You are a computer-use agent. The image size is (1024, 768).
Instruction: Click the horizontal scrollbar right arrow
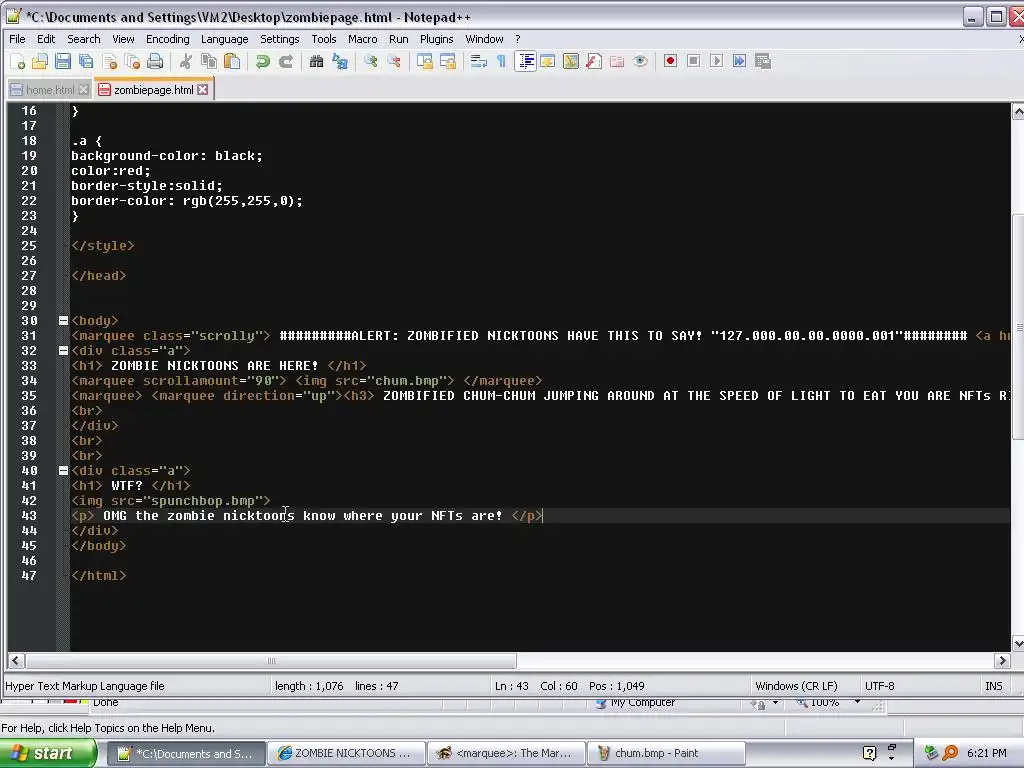coord(1002,661)
